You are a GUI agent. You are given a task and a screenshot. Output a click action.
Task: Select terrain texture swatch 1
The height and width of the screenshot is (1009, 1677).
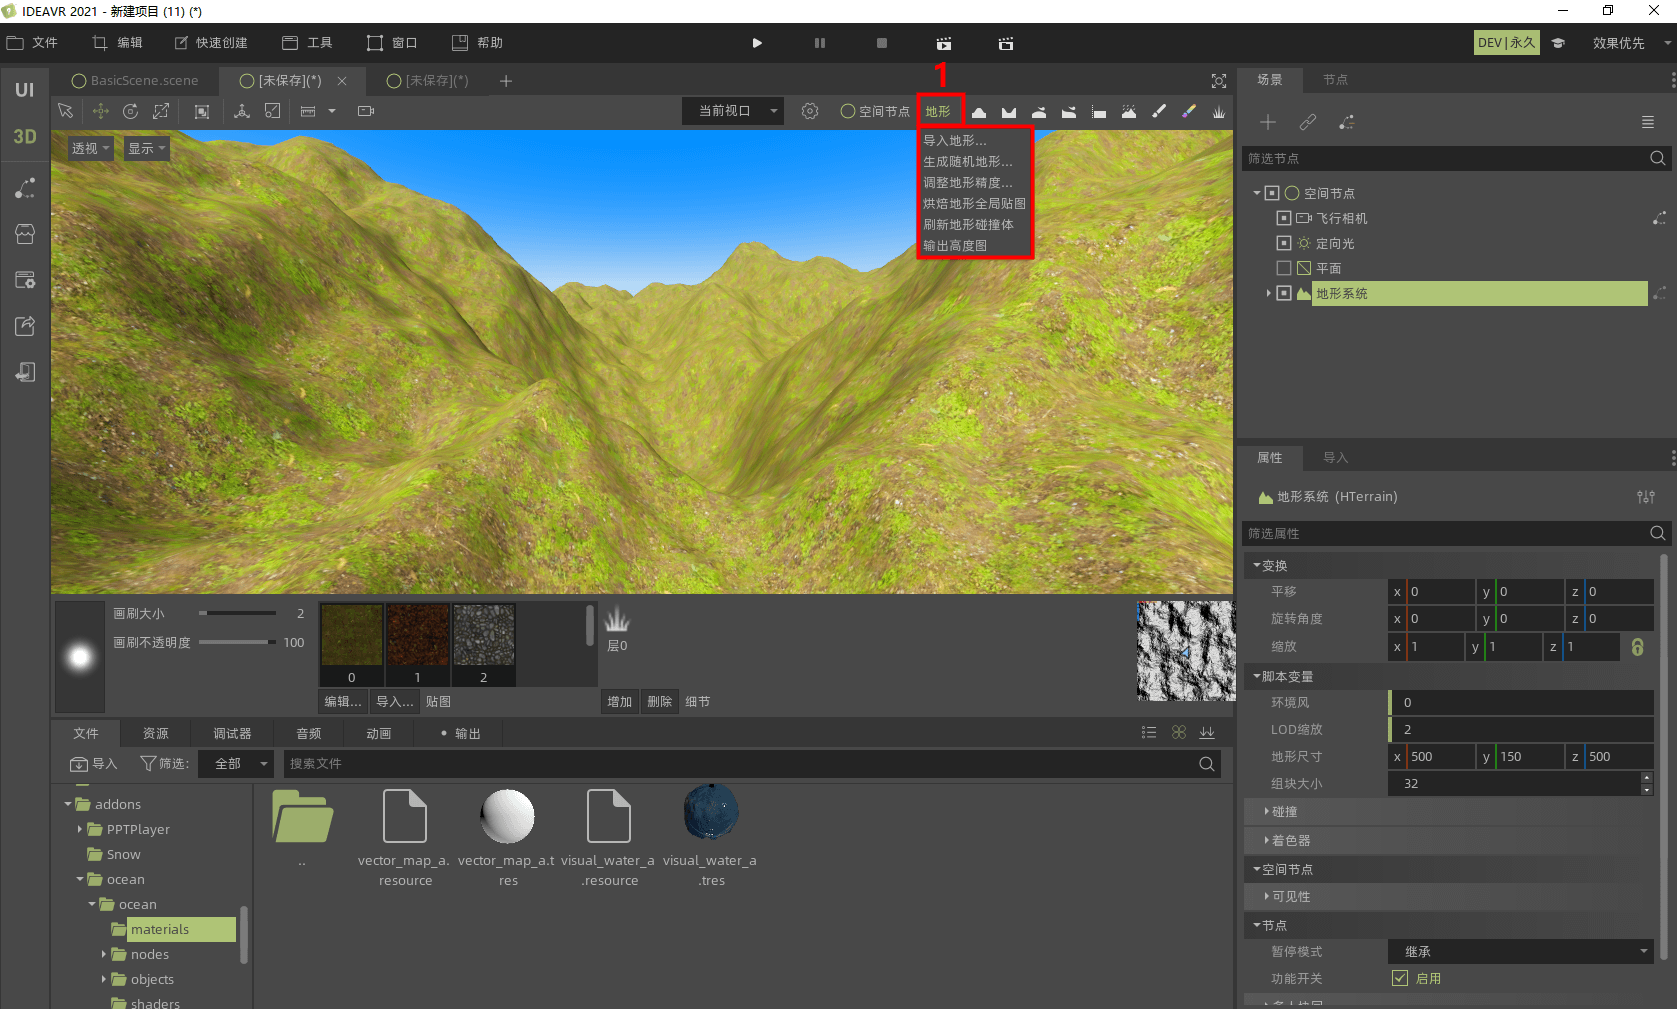point(418,644)
